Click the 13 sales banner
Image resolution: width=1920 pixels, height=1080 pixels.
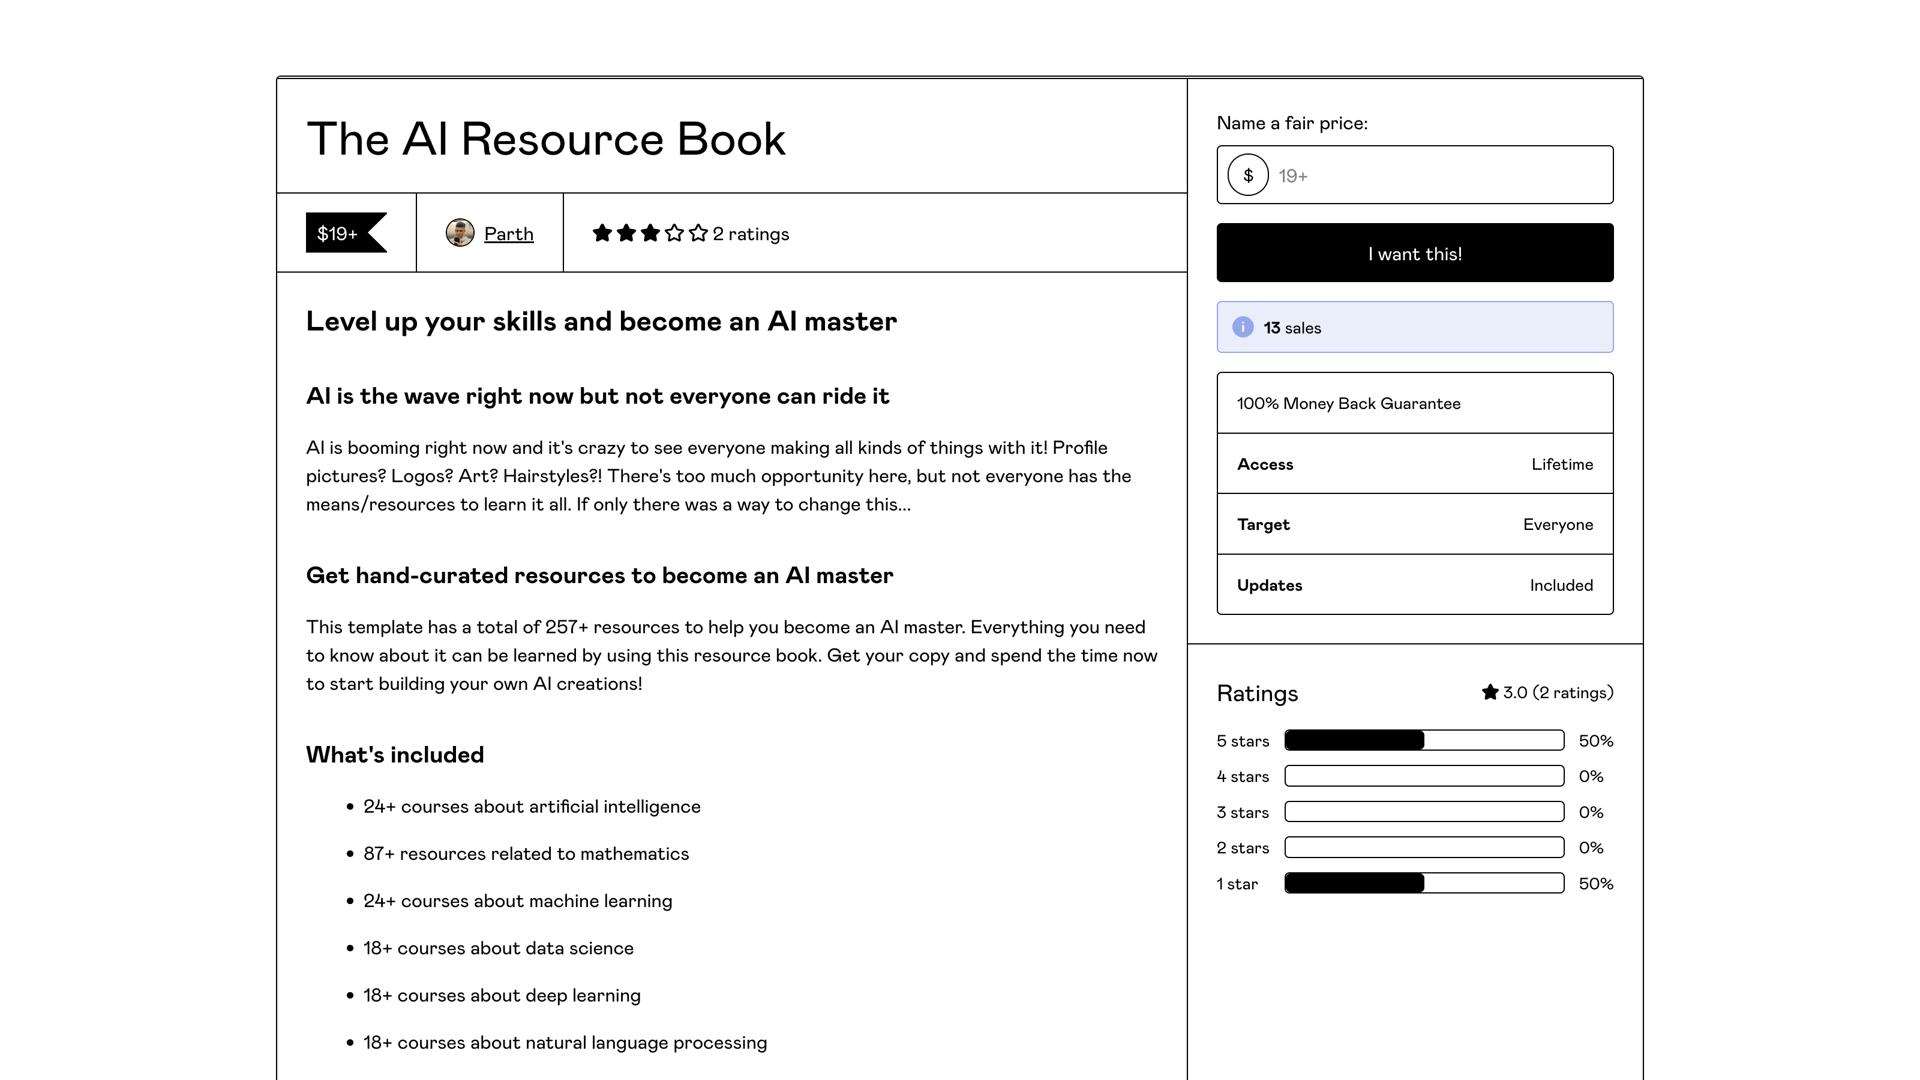pos(1414,327)
